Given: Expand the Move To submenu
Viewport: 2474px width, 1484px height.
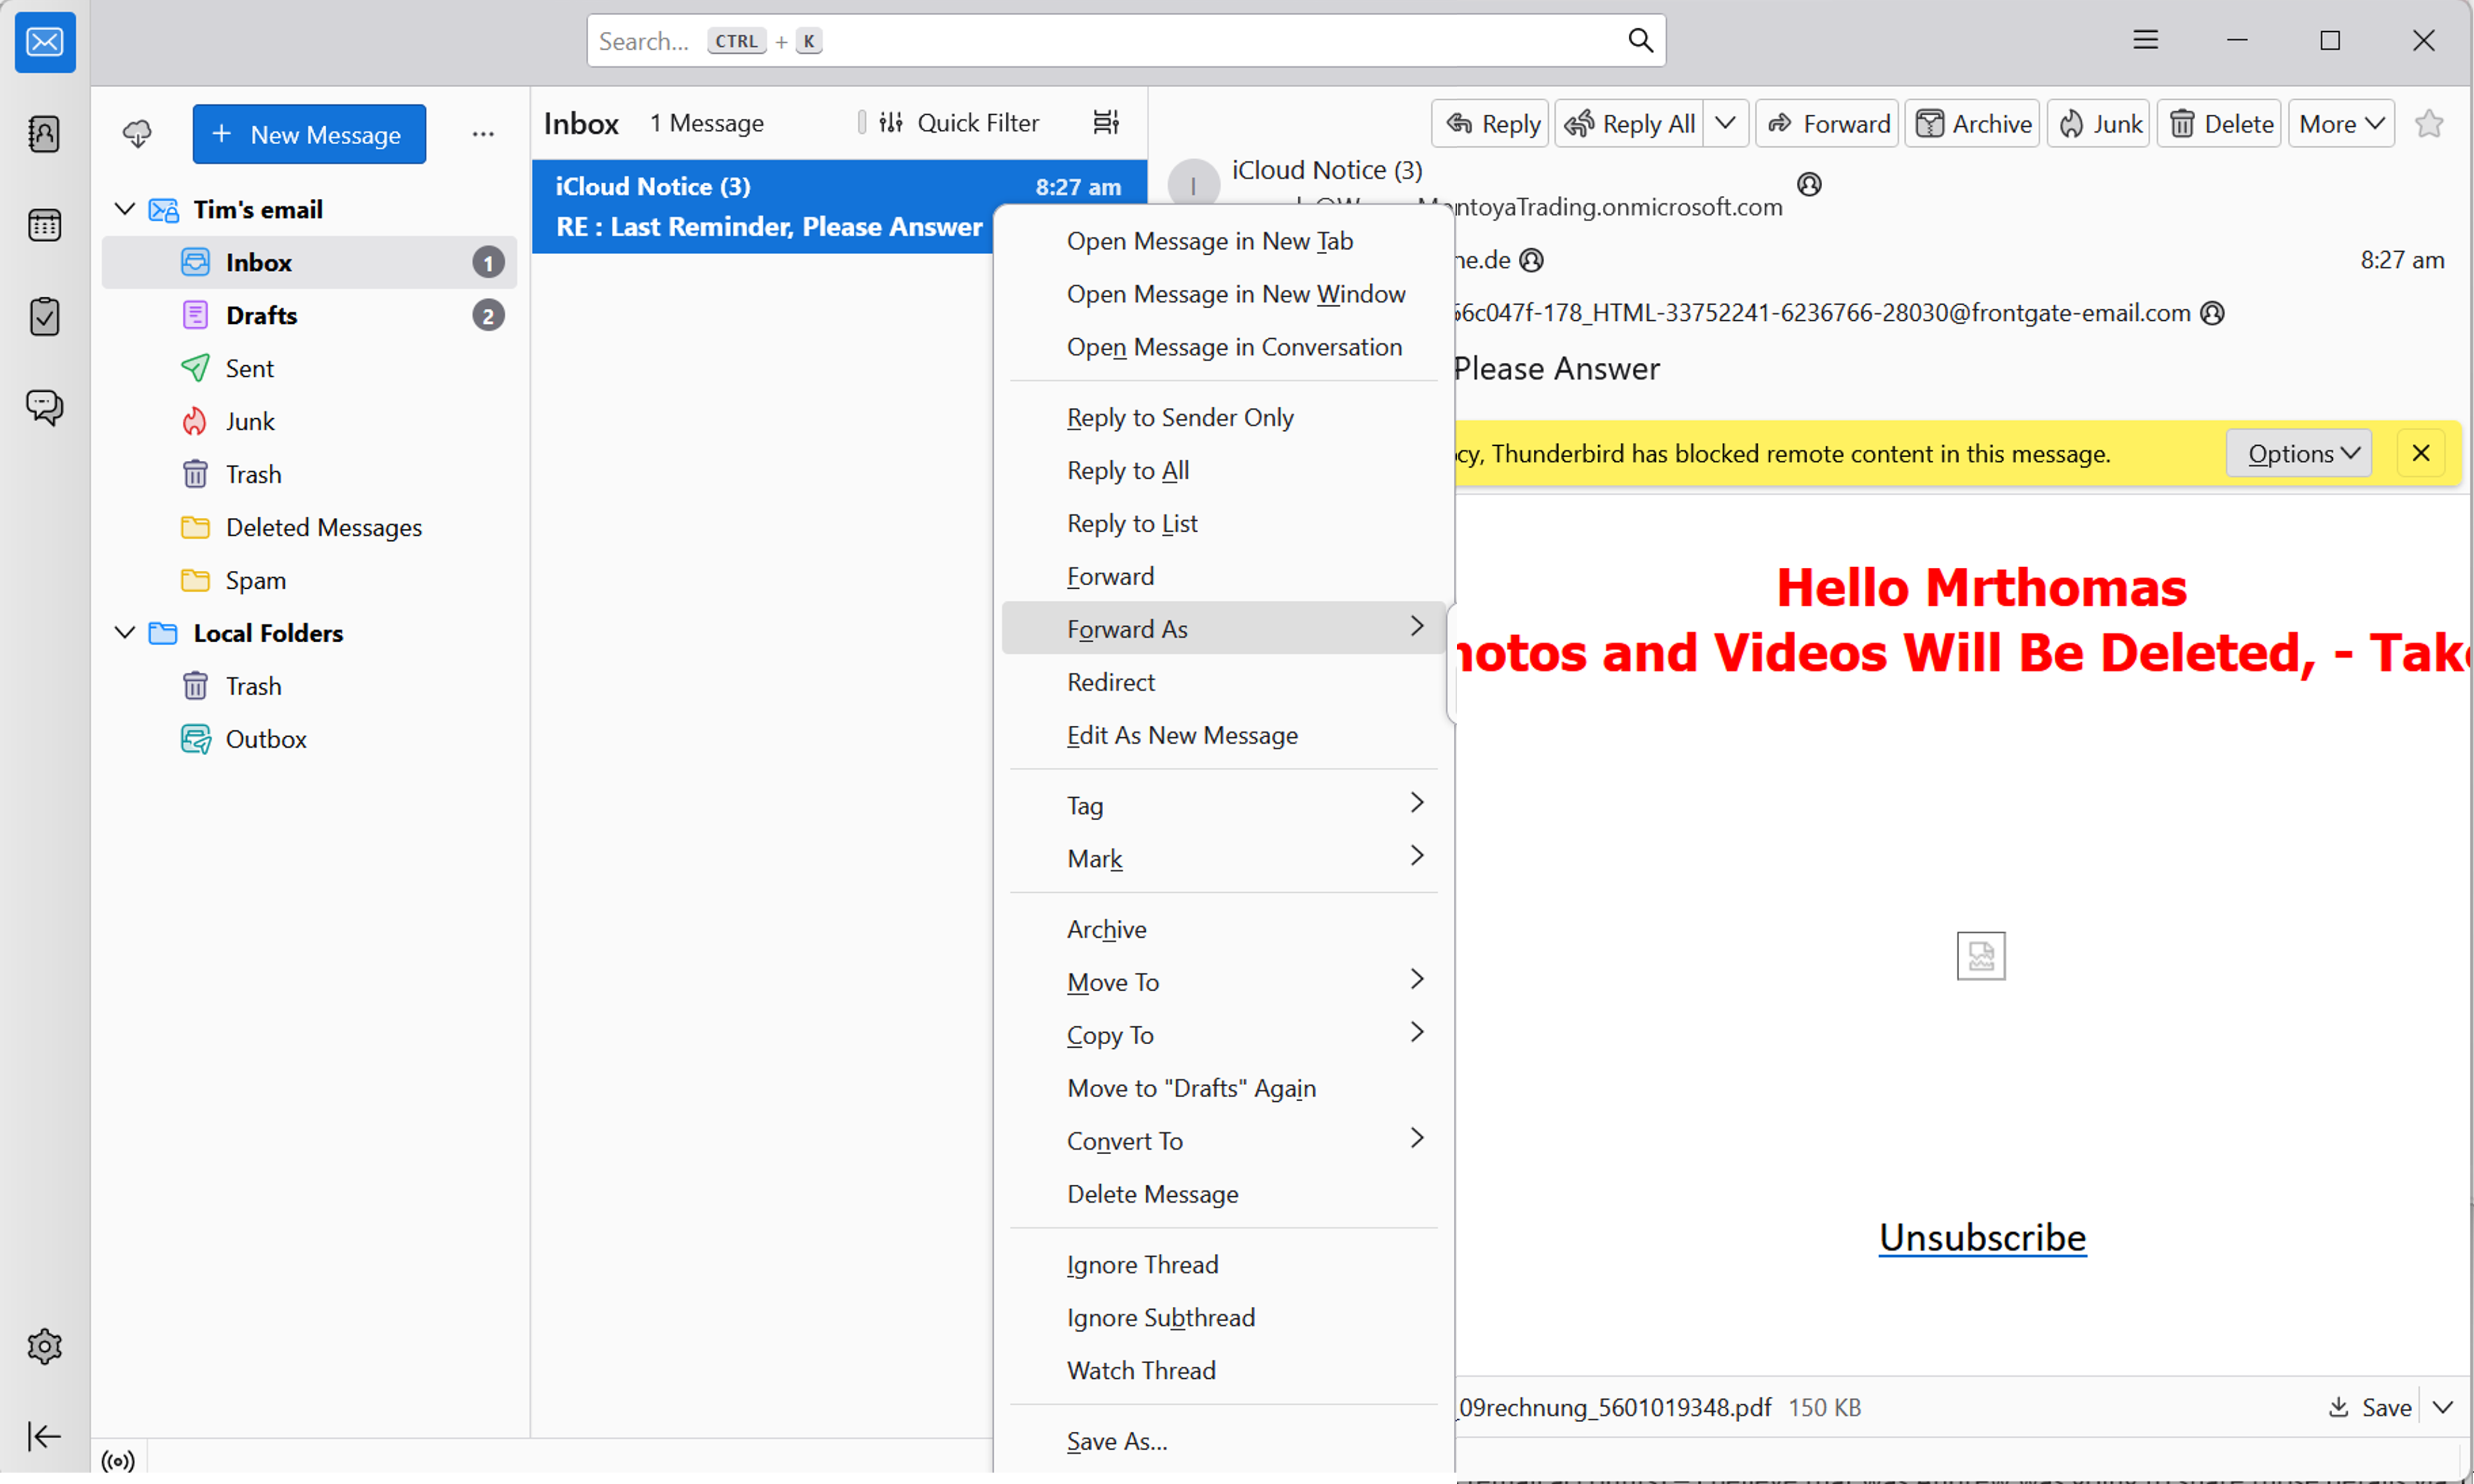Looking at the screenshot, I should [x=1224, y=982].
